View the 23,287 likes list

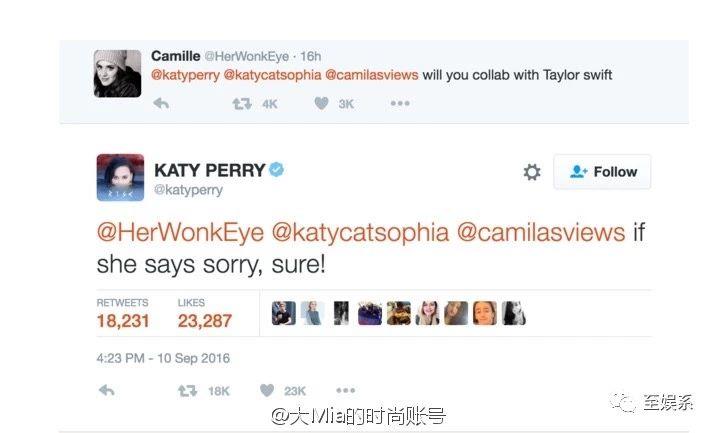tap(205, 314)
